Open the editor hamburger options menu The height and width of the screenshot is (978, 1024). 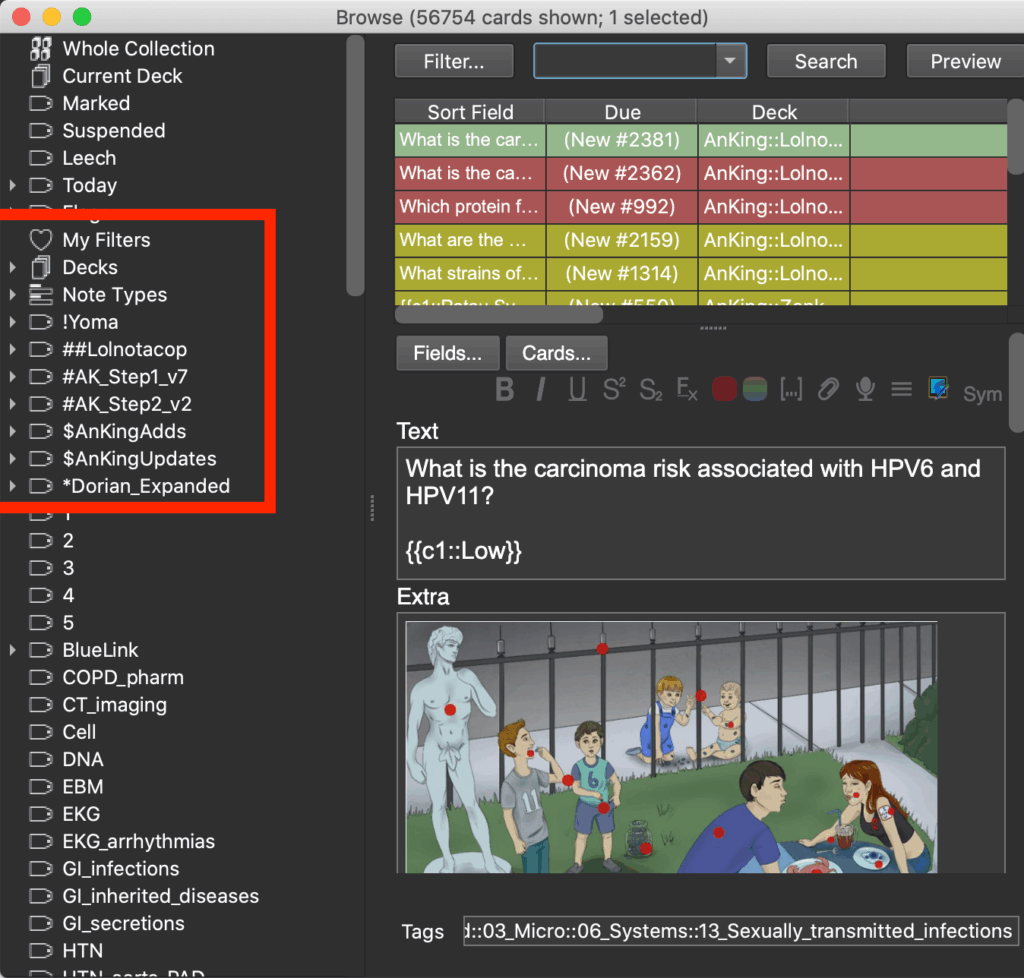point(902,390)
